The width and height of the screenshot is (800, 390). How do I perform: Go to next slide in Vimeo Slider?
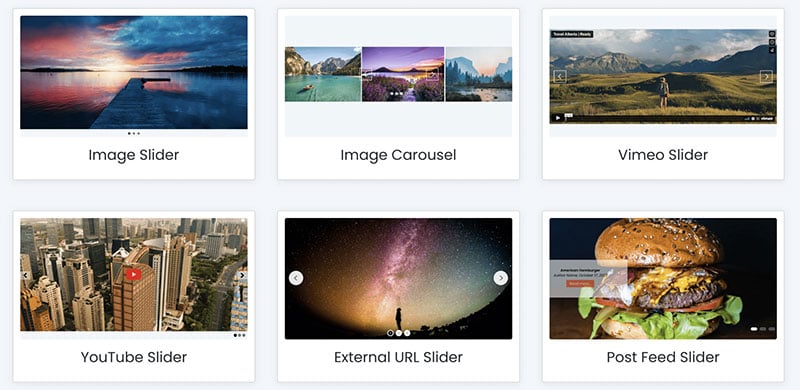[766, 77]
